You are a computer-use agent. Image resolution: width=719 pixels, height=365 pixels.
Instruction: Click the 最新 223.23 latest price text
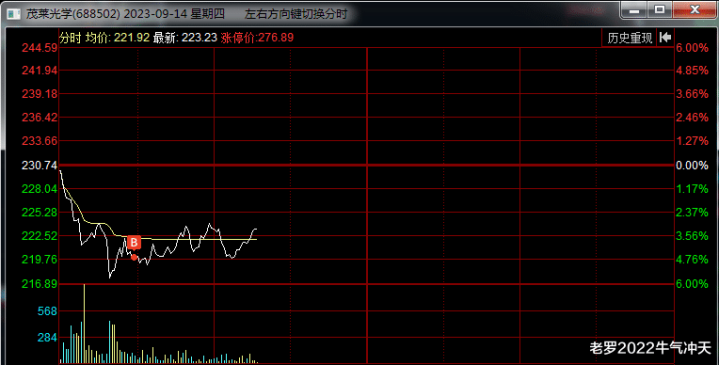pyautogui.click(x=185, y=38)
